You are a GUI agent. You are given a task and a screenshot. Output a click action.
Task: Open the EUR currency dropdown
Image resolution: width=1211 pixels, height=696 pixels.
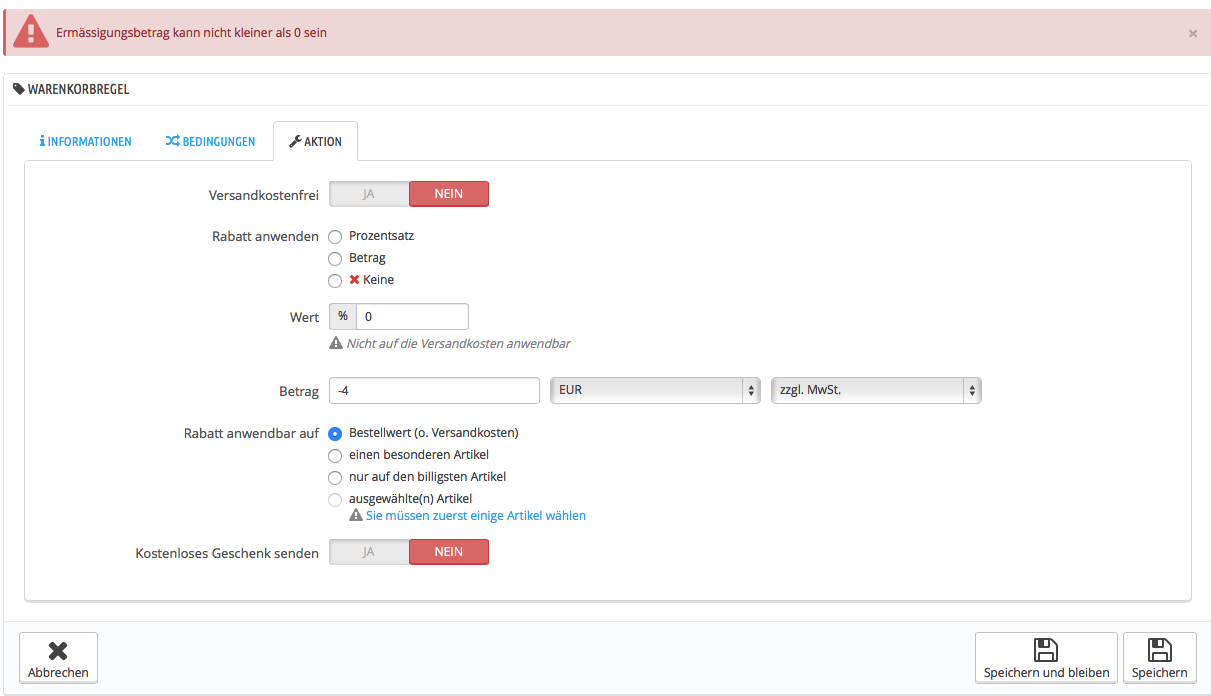656,390
